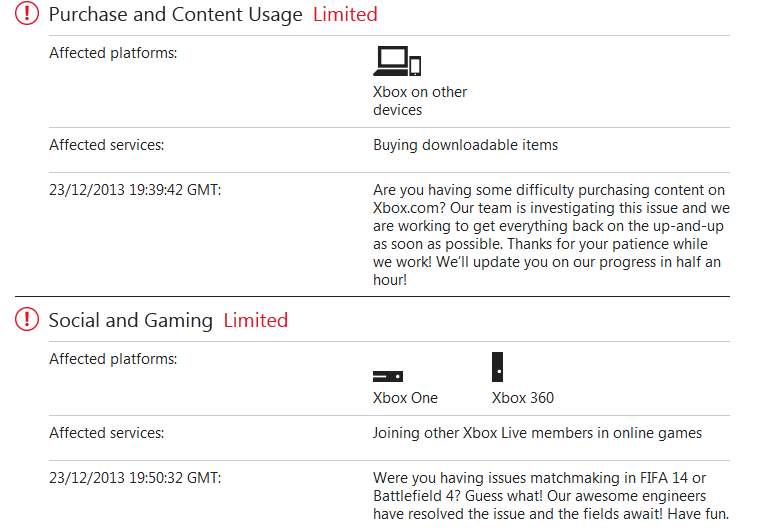Click the Xbox One console icon
This screenshot has width=762, height=528.
tap(387, 376)
